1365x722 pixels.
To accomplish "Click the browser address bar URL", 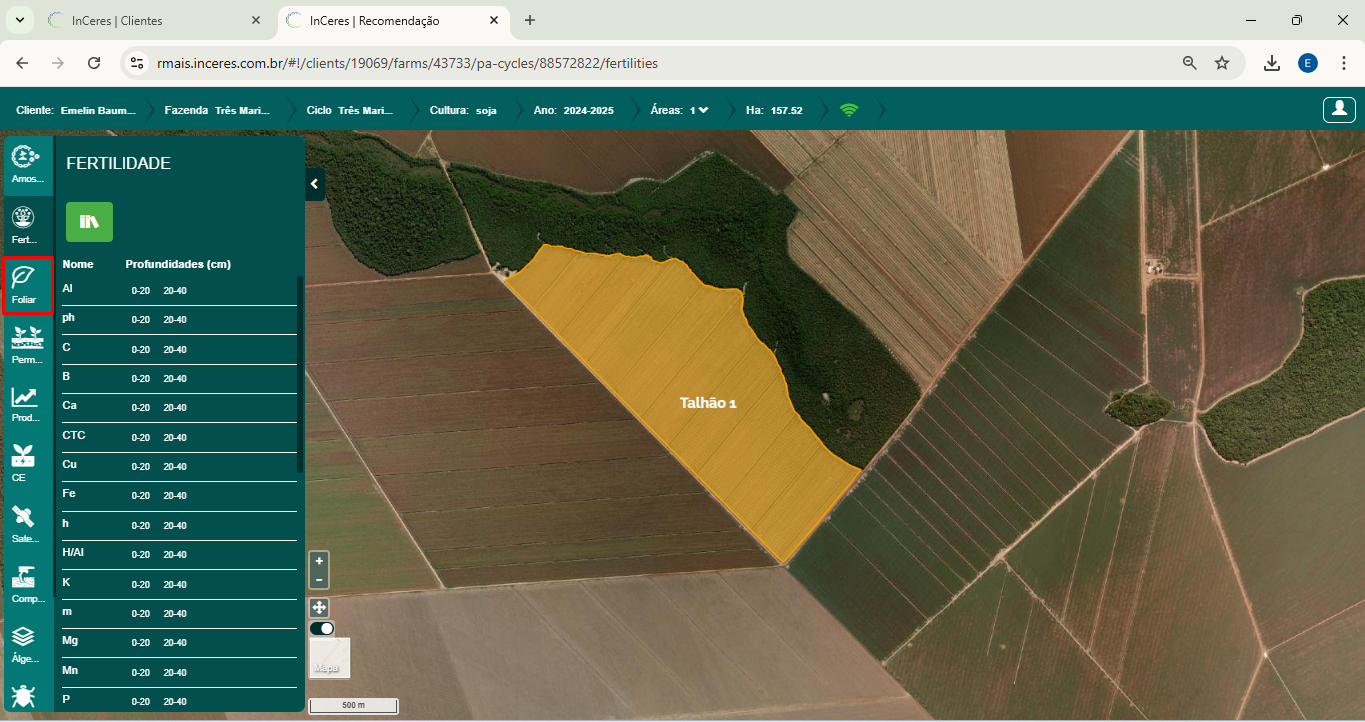I will point(407,63).
